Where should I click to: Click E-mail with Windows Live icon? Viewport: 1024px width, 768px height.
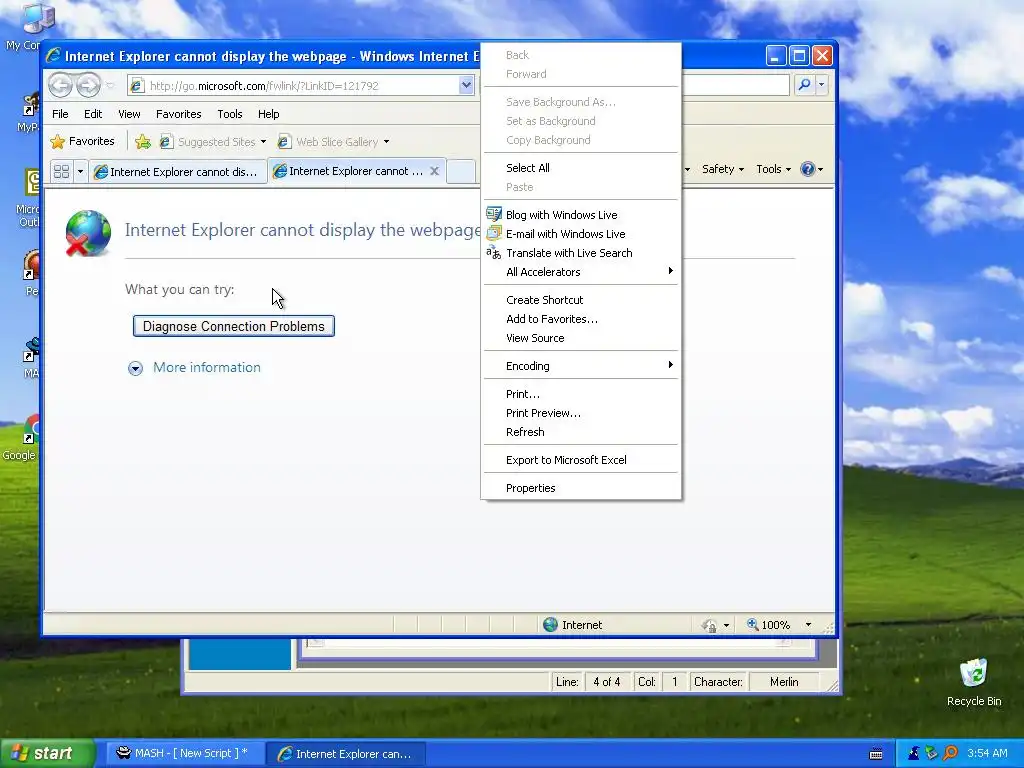tap(494, 233)
